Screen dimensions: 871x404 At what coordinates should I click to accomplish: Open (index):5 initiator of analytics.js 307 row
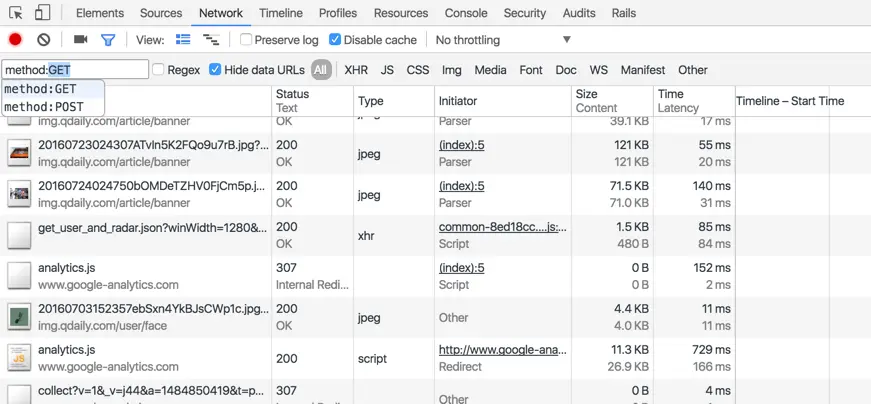(462, 268)
